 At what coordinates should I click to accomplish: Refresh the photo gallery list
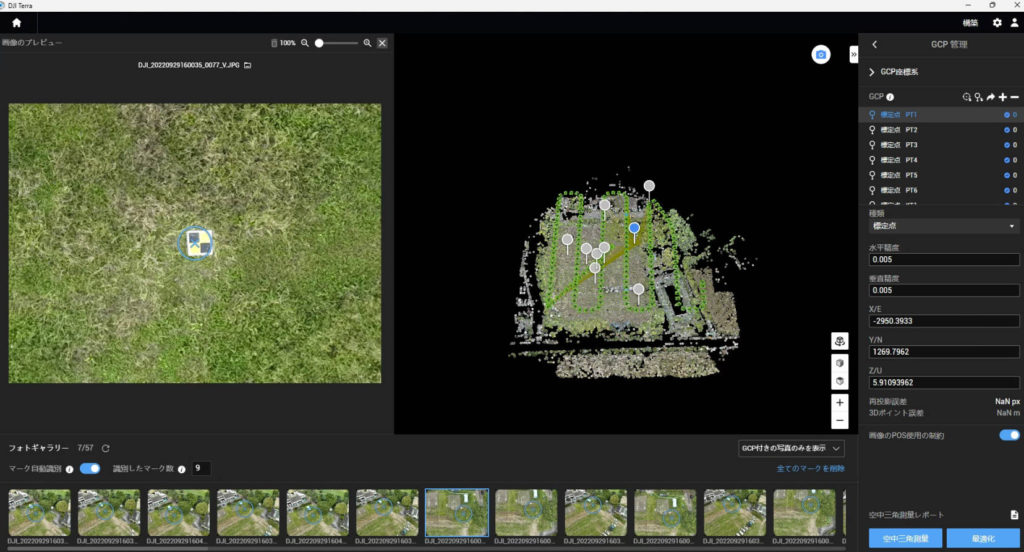point(106,449)
